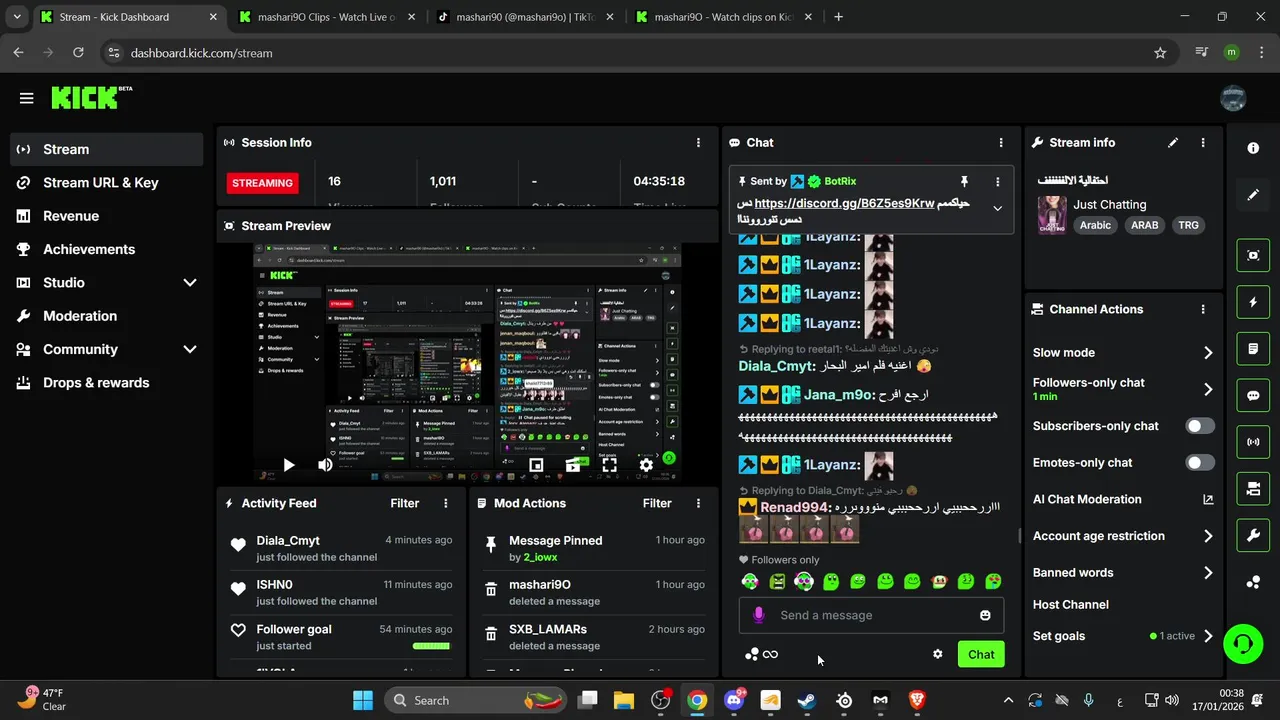
Task: Click the green Chat send button
Action: tap(981, 655)
